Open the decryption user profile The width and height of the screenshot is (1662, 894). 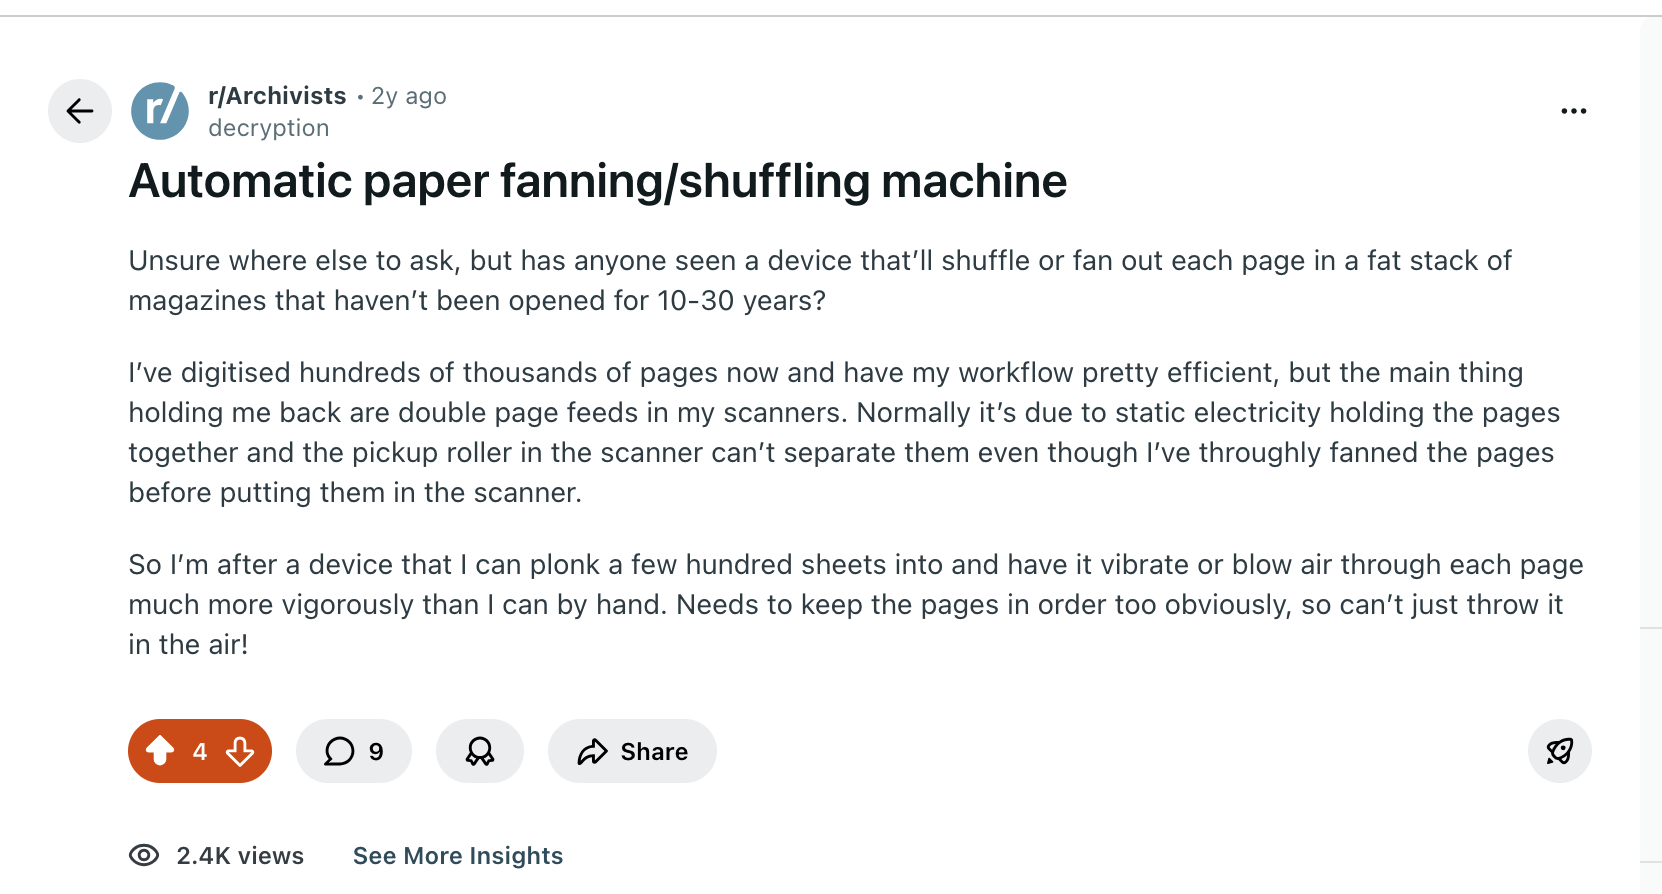point(268,128)
